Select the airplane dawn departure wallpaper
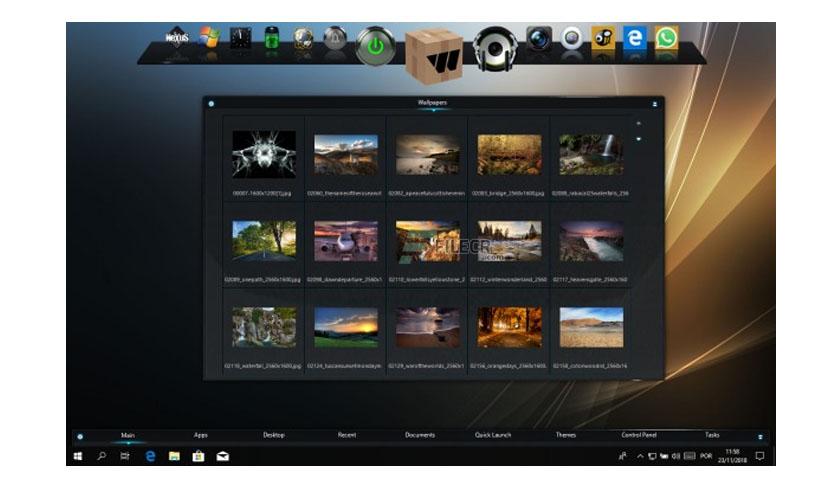This screenshot has height=484, width=836. click(x=346, y=241)
